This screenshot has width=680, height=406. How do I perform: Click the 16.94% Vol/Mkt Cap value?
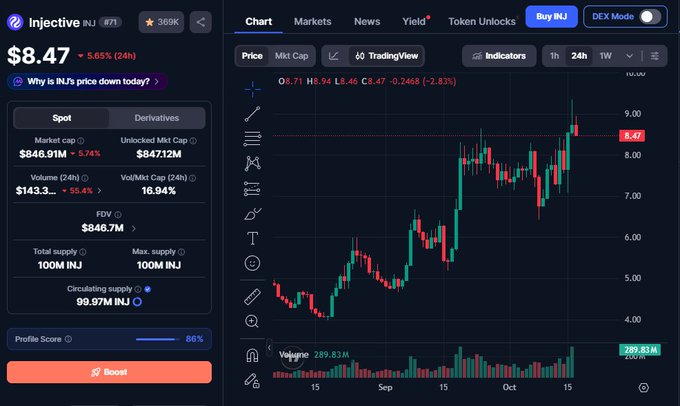(x=159, y=191)
